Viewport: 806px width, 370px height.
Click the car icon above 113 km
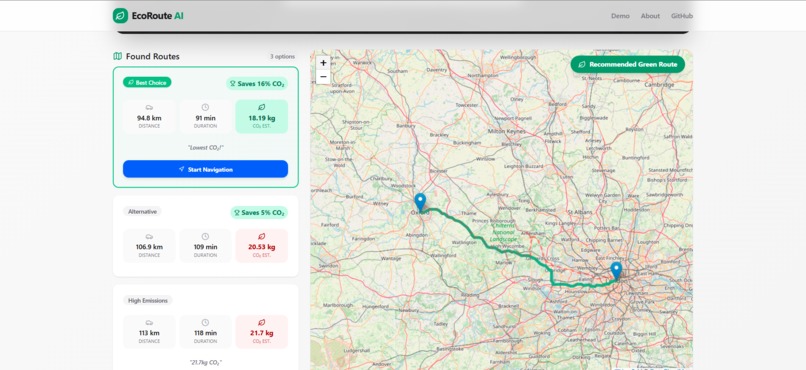coord(149,323)
